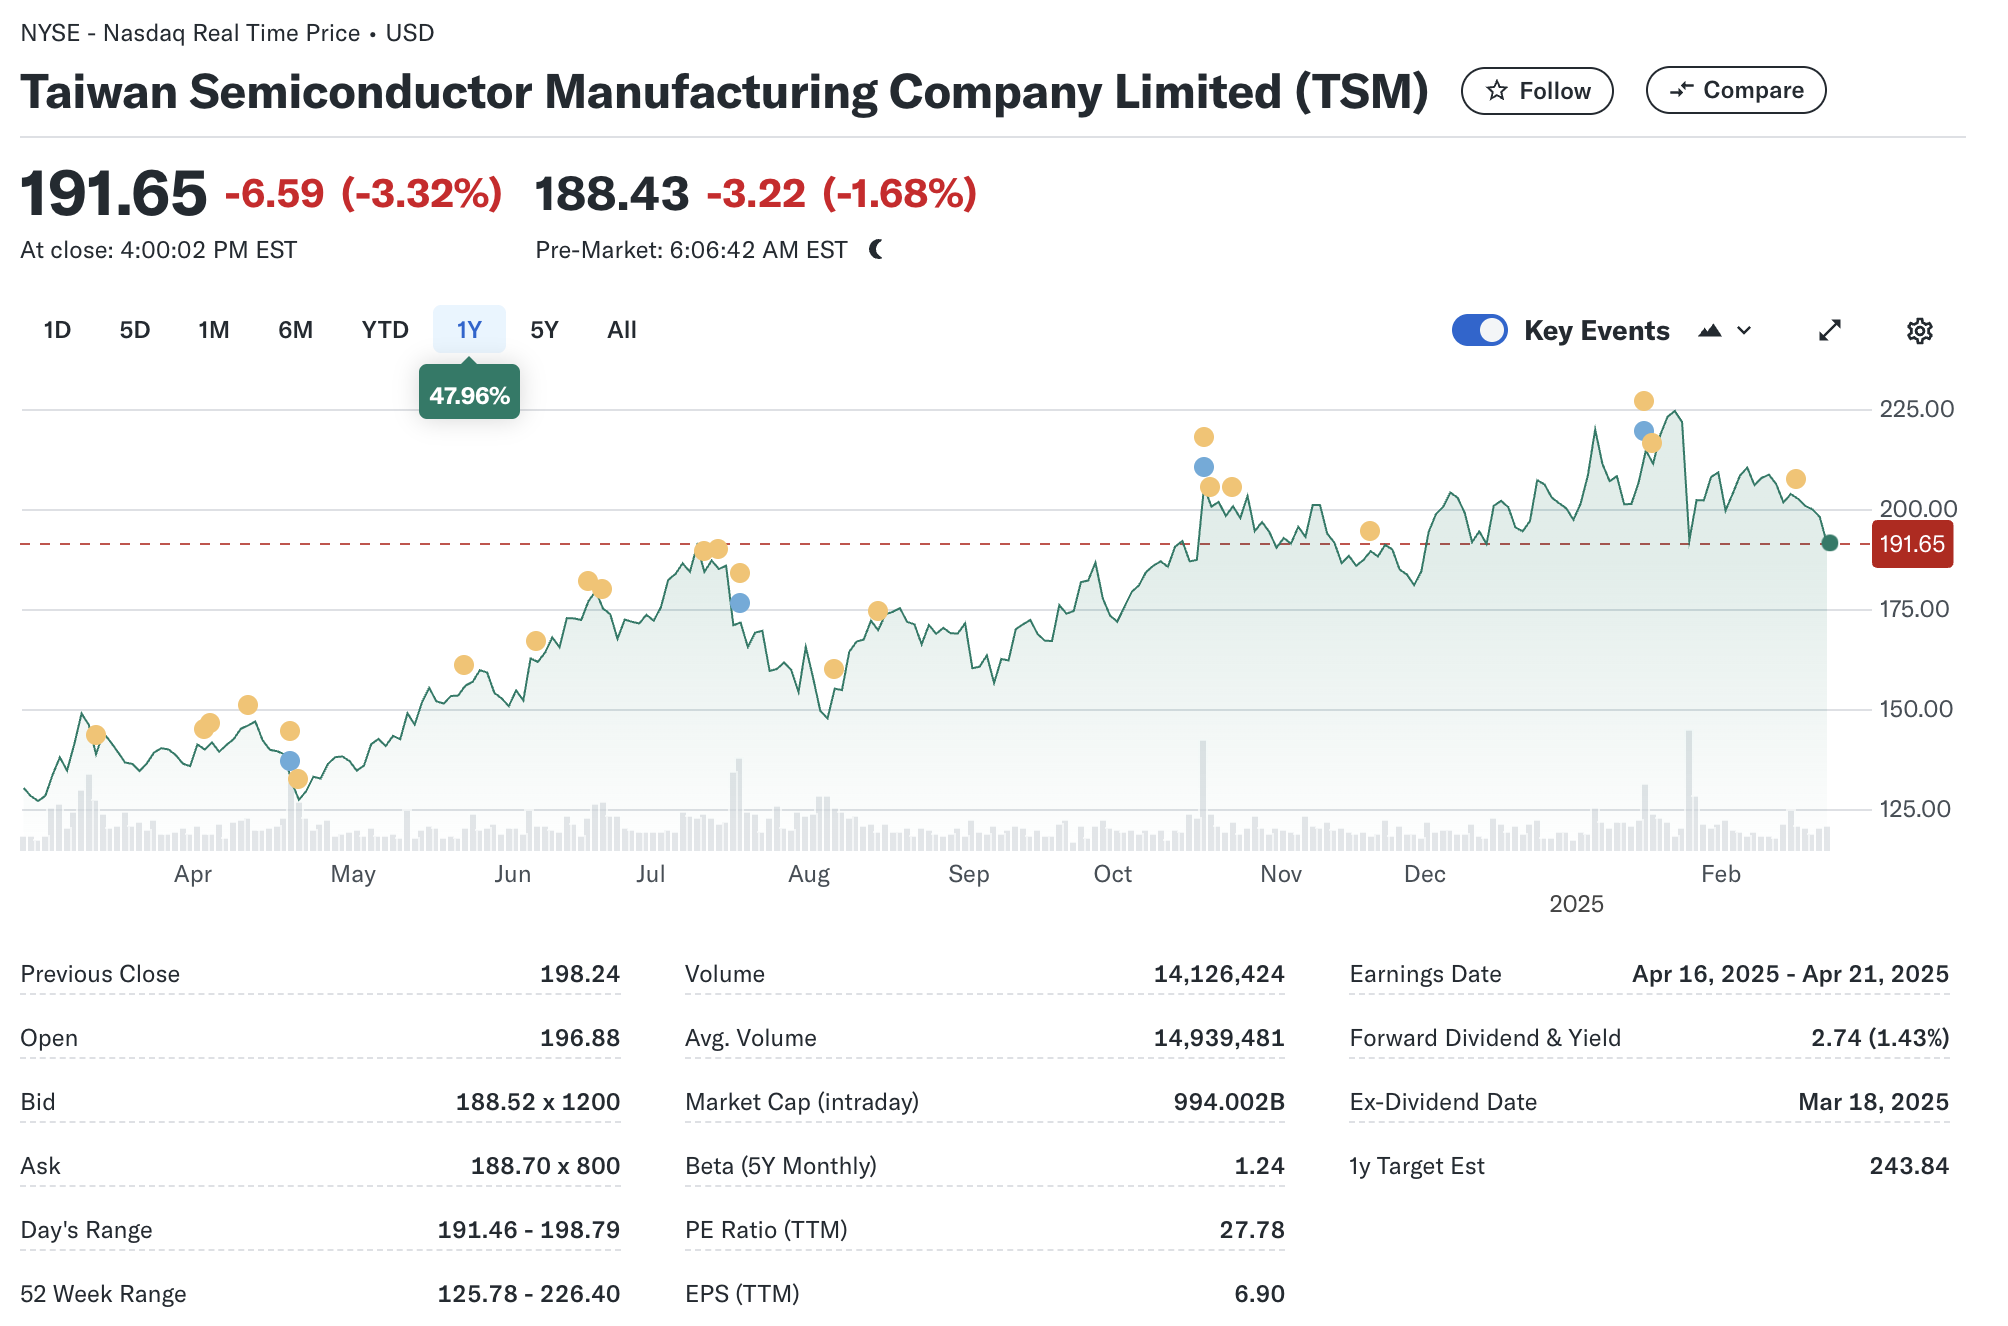
Task: Select the 5Y time range tab
Action: tap(544, 330)
